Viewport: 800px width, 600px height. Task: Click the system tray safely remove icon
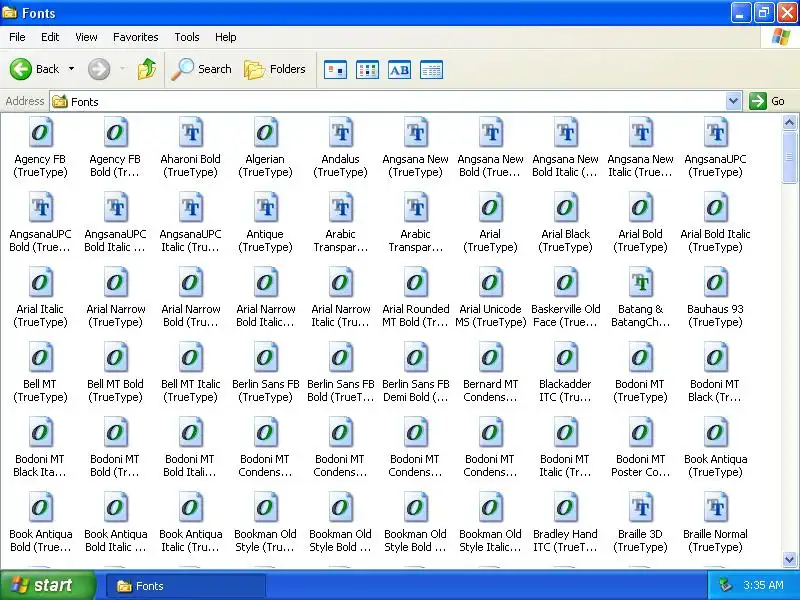(x=724, y=585)
